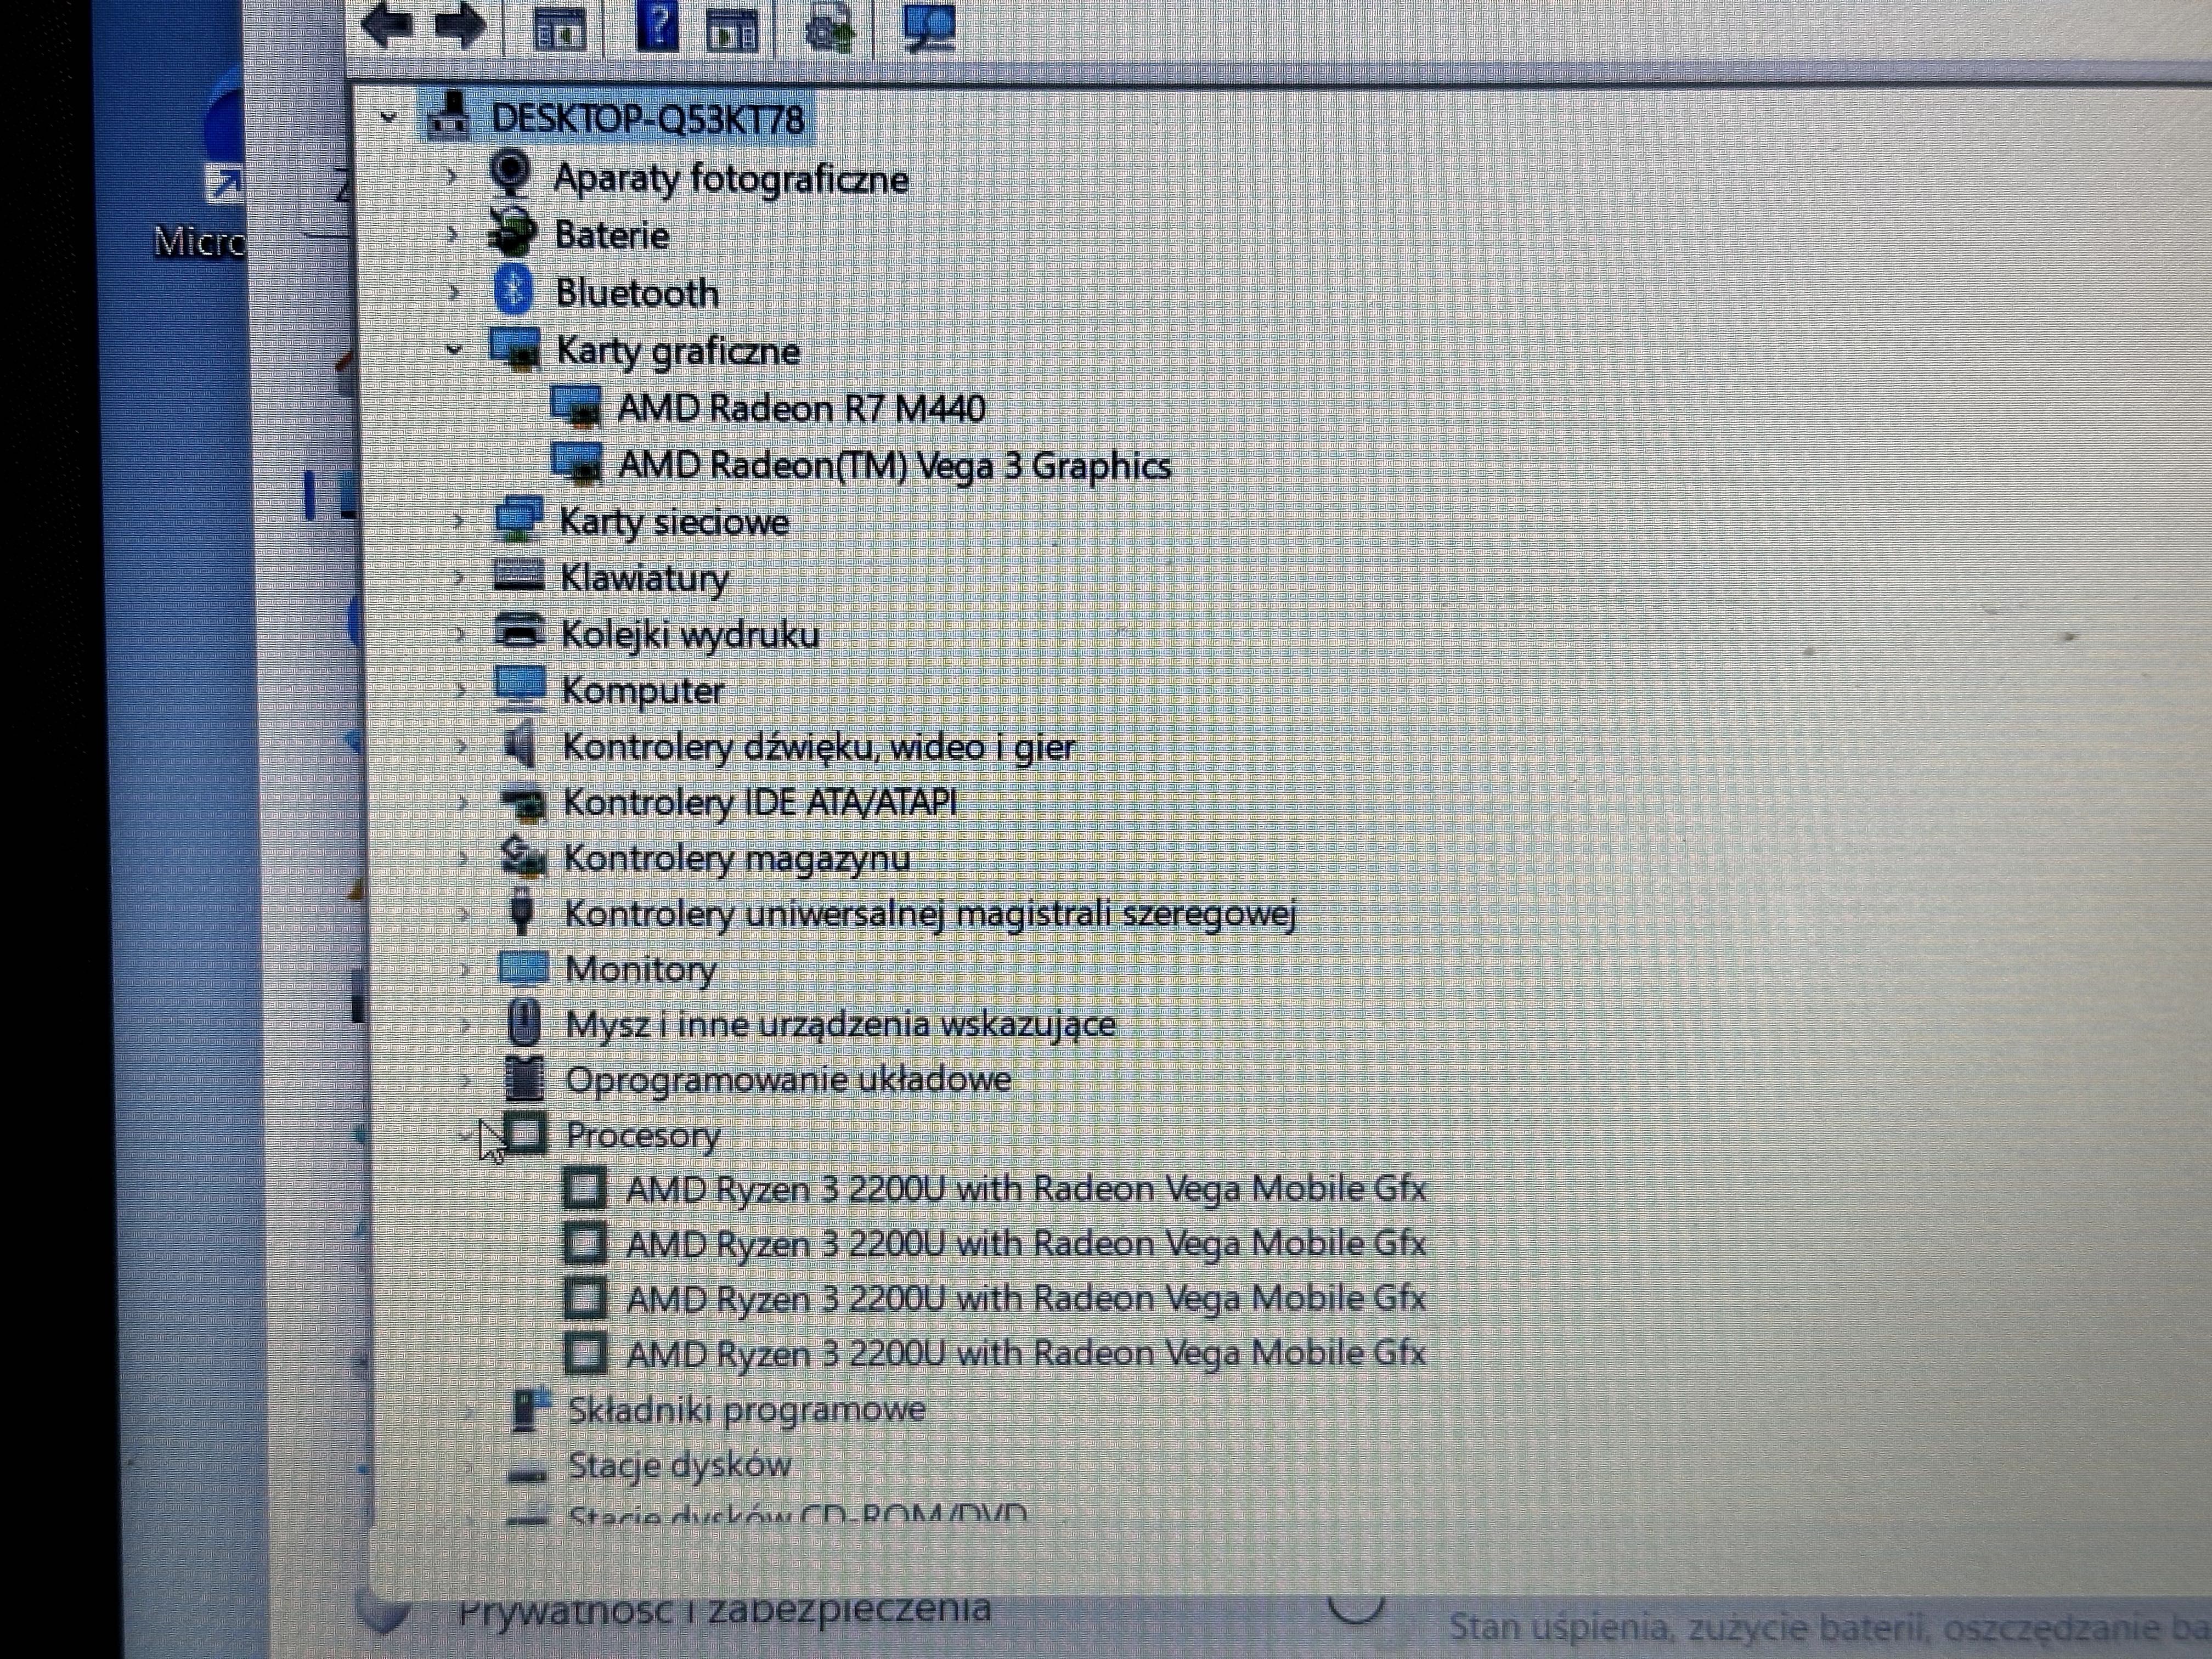Image resolution: width=2212 pixels, height=1659 pixels.
Task: Click the icon beside Vega 3 Graphics
Action: tap(578, 463)
